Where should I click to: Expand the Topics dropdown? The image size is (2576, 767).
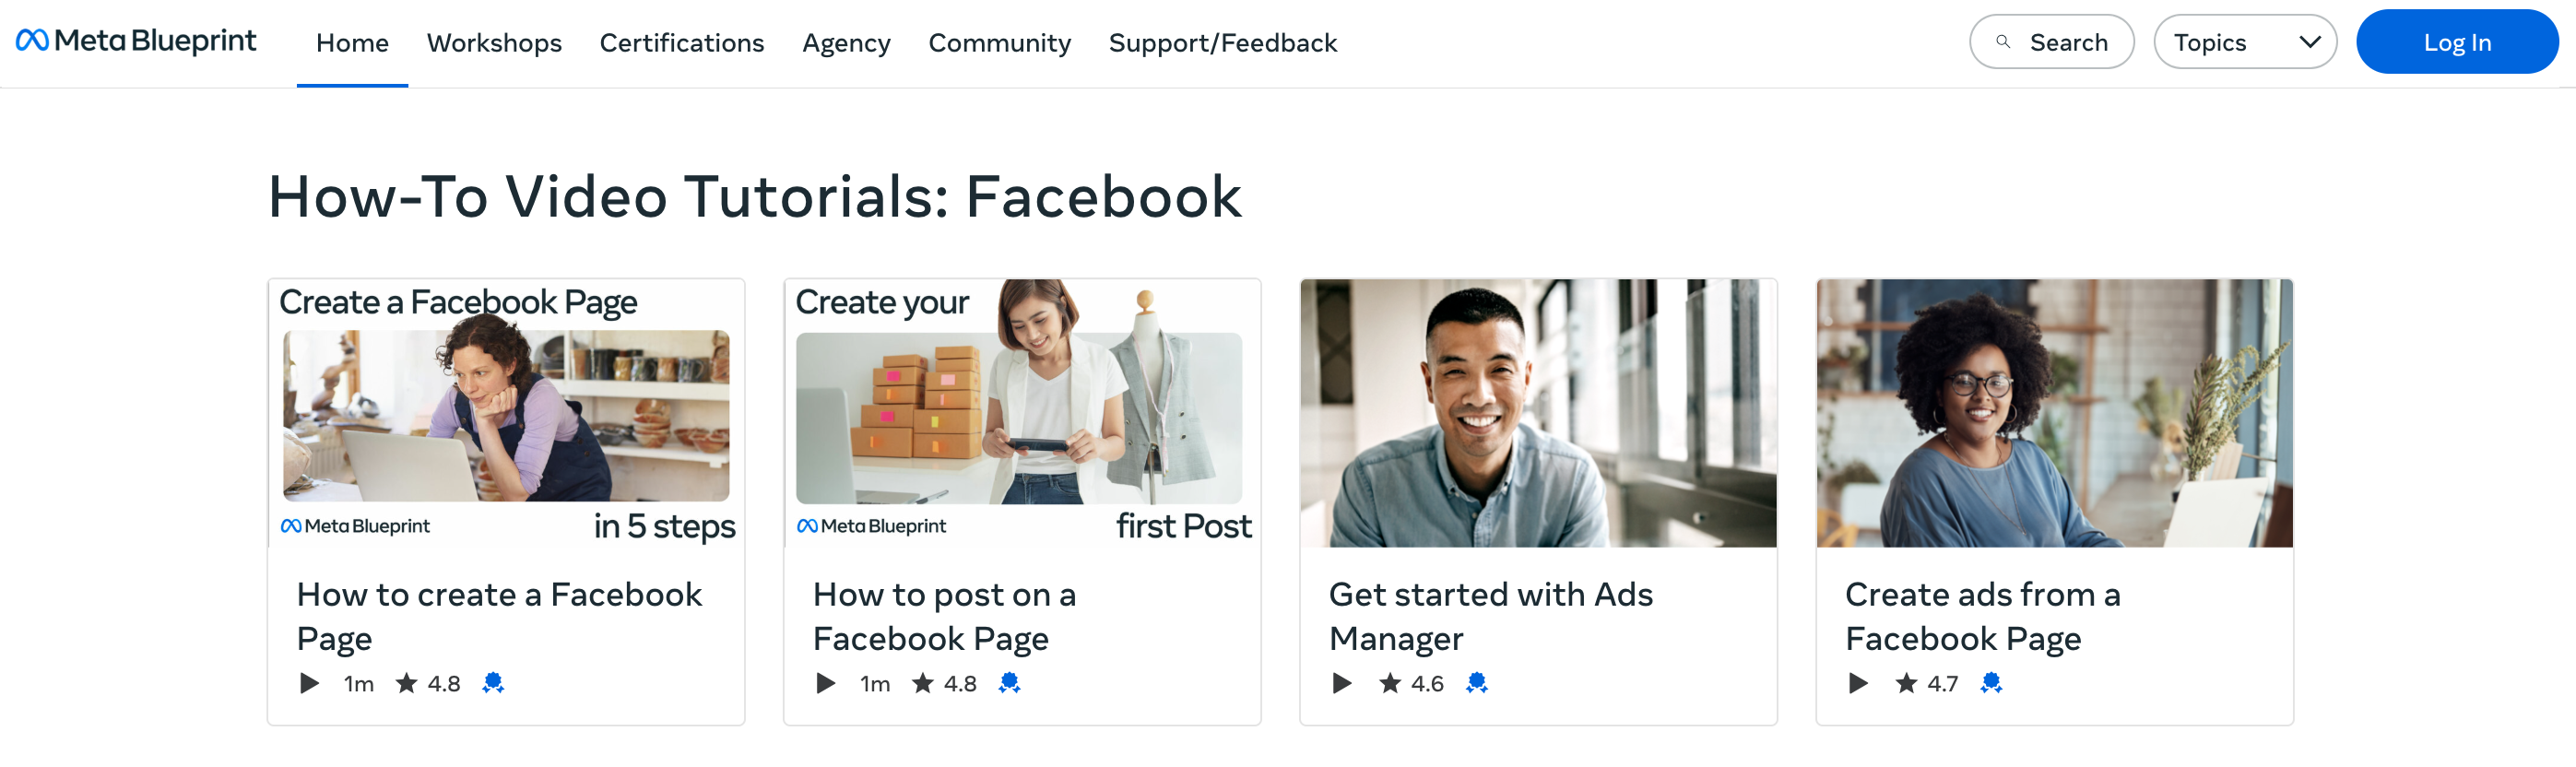pyautogui.click(x=2243, y=42)
